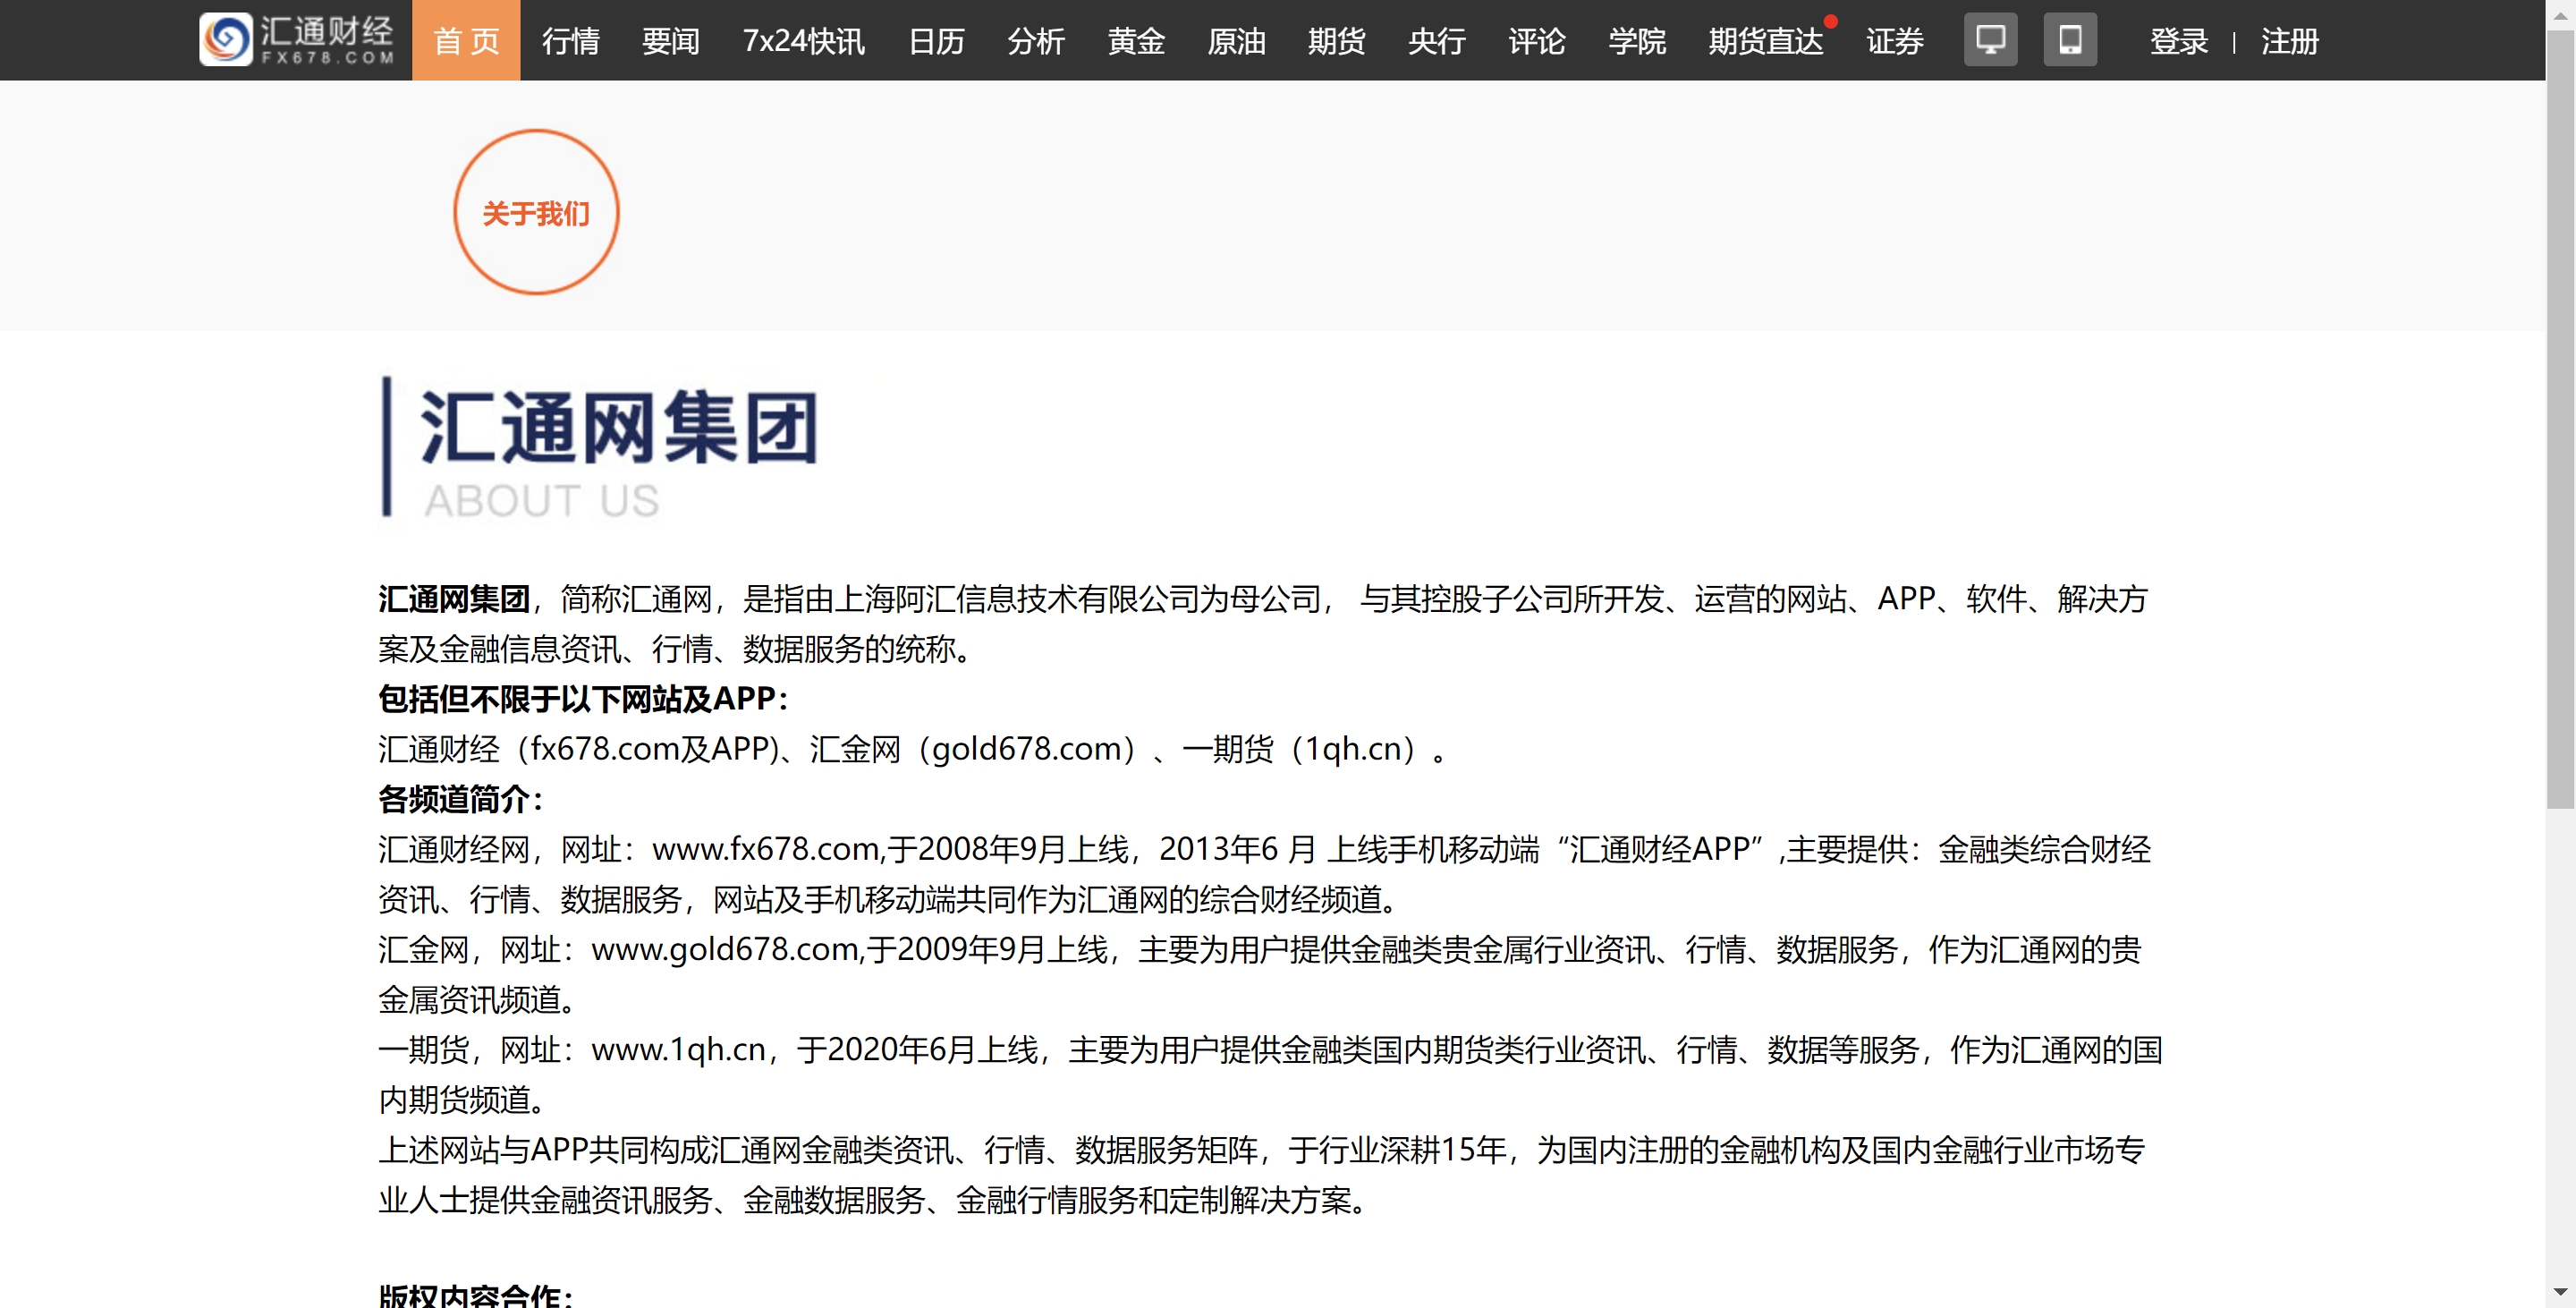Select the 分析 analysis section
Viewport: 2576px width, 1308px height.
pos(1037,40)
